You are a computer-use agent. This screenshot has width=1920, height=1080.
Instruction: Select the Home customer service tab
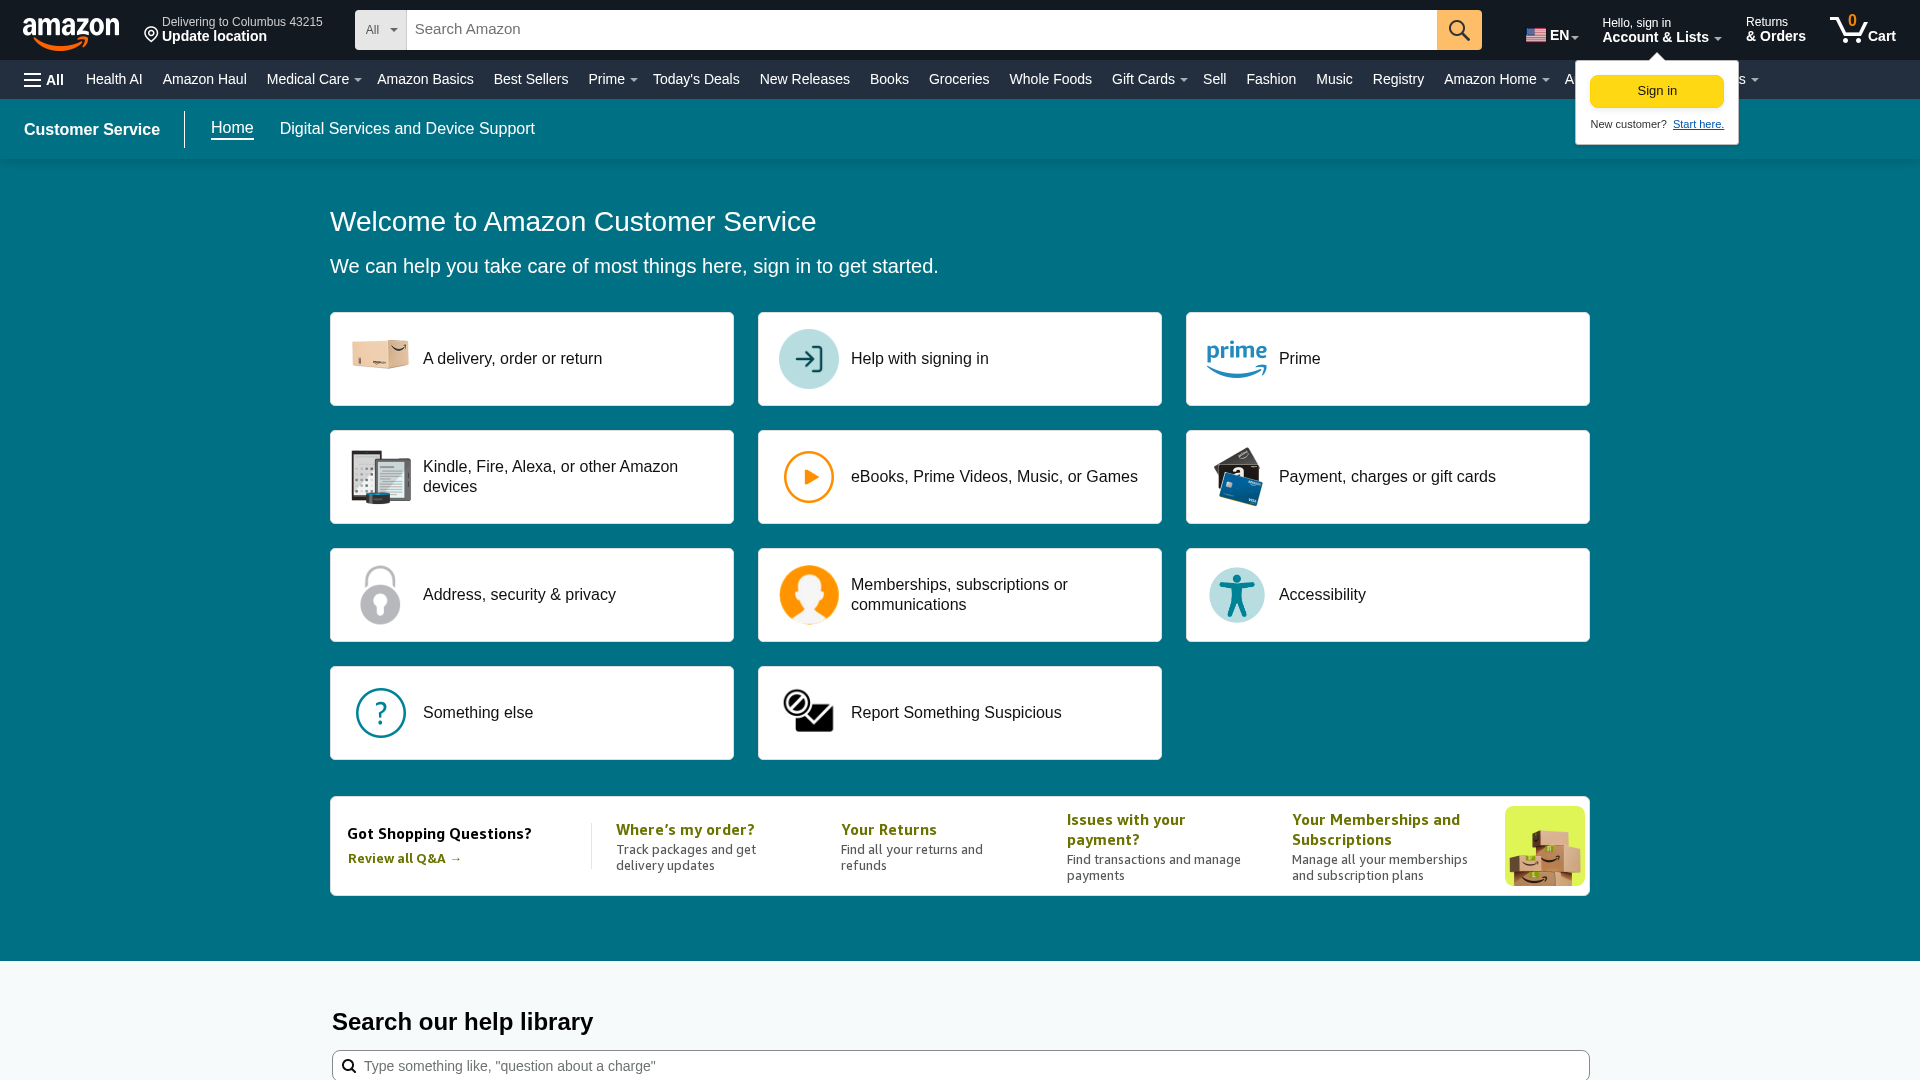pos(232,128)
